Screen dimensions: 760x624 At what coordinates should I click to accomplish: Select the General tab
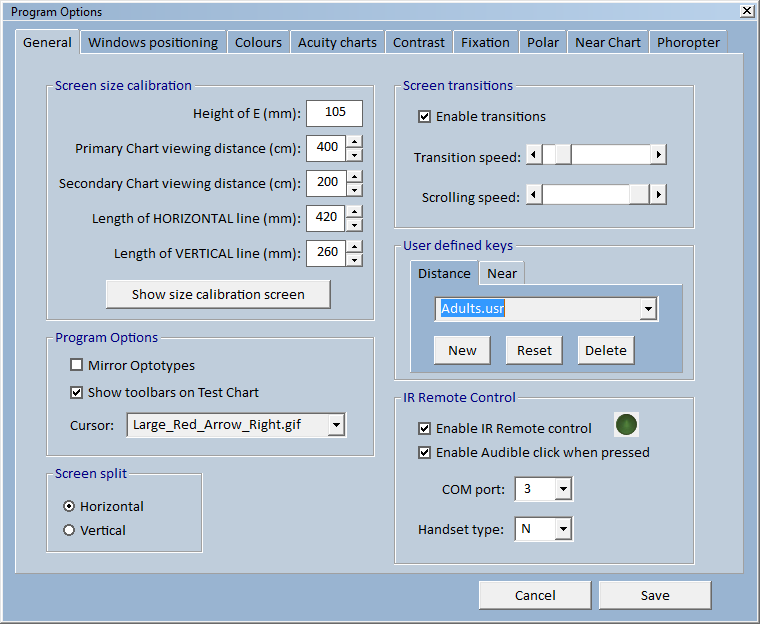(48, 42)
